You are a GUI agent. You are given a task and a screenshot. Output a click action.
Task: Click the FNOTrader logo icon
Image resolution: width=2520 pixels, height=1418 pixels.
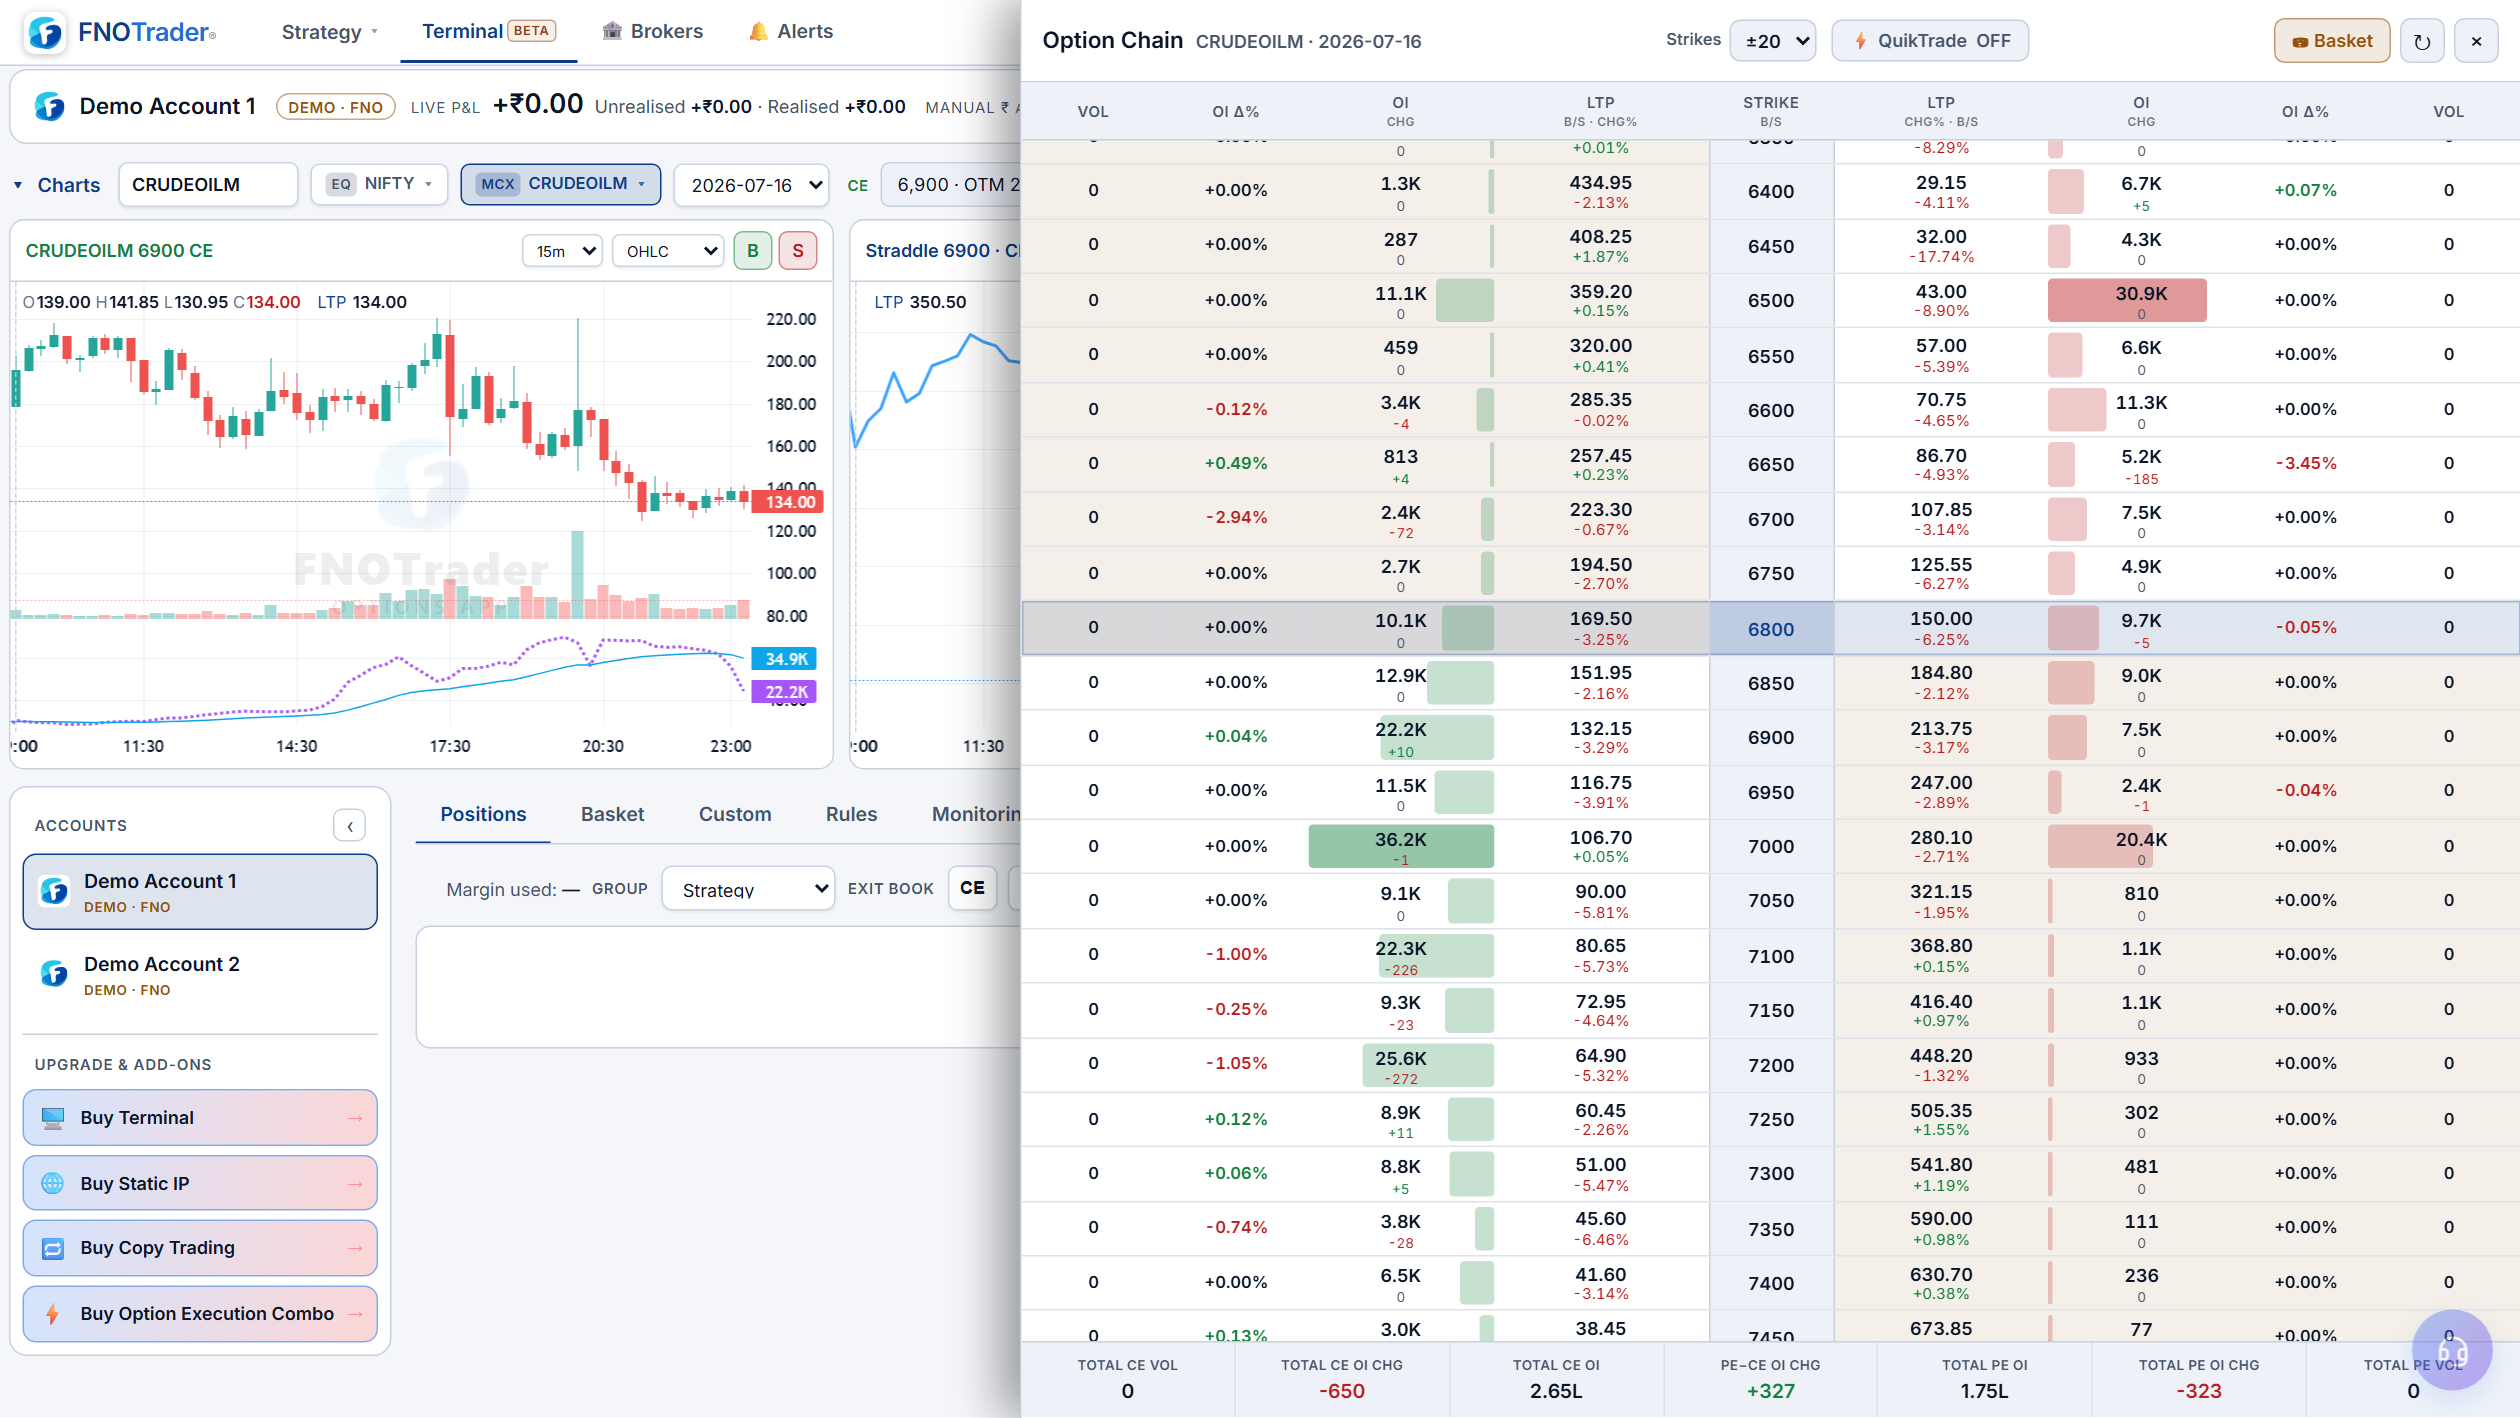[46, 32]
